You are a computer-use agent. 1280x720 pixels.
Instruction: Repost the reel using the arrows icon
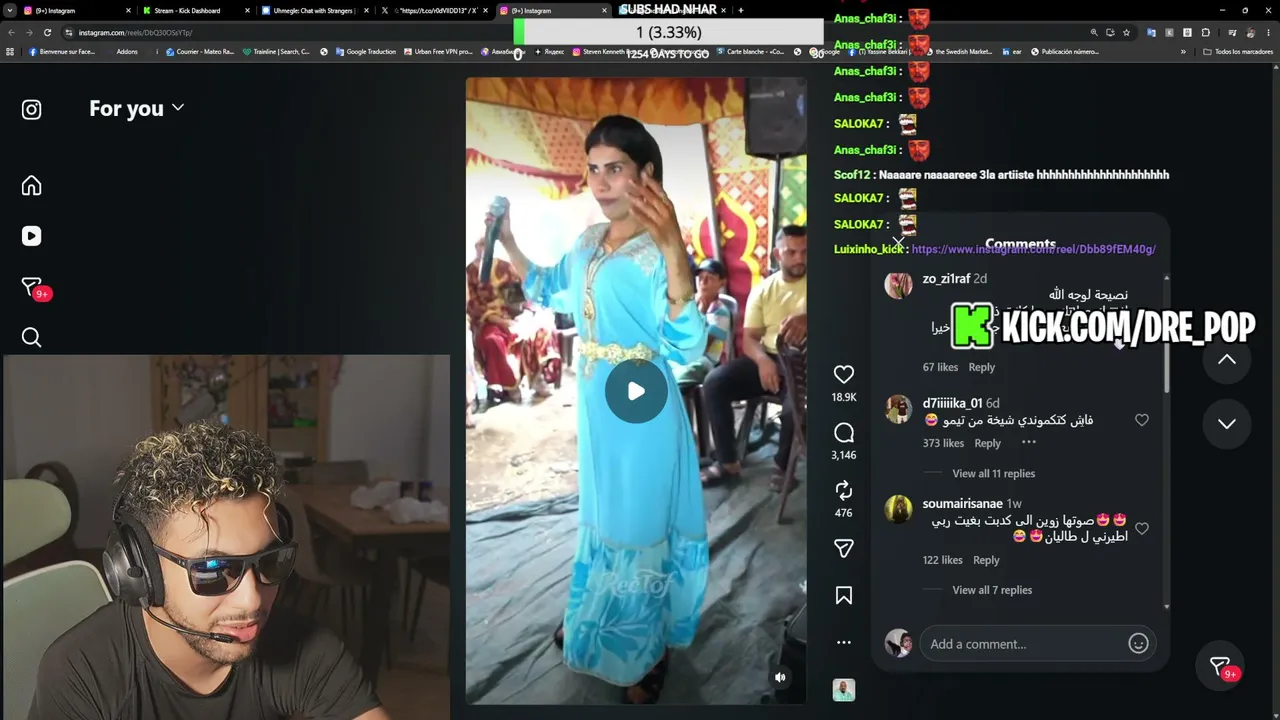tap(844, 490)
